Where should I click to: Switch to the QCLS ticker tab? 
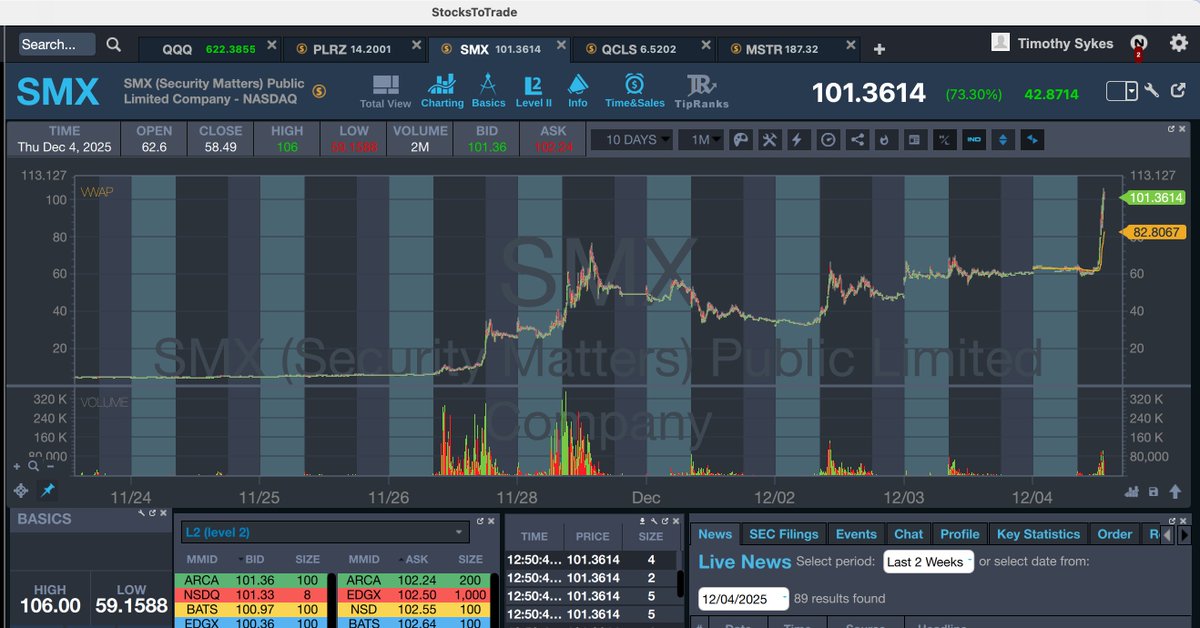point(645,49)
